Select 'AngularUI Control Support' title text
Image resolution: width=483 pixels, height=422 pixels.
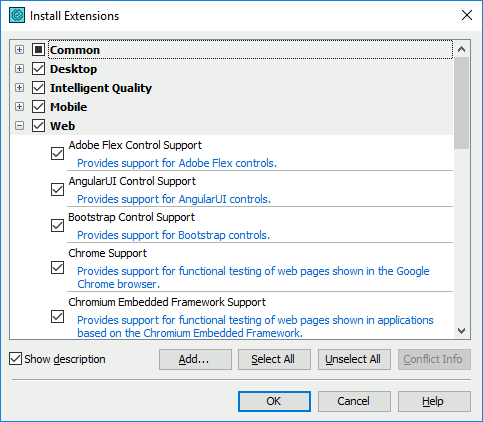click(x=132, y=181)
